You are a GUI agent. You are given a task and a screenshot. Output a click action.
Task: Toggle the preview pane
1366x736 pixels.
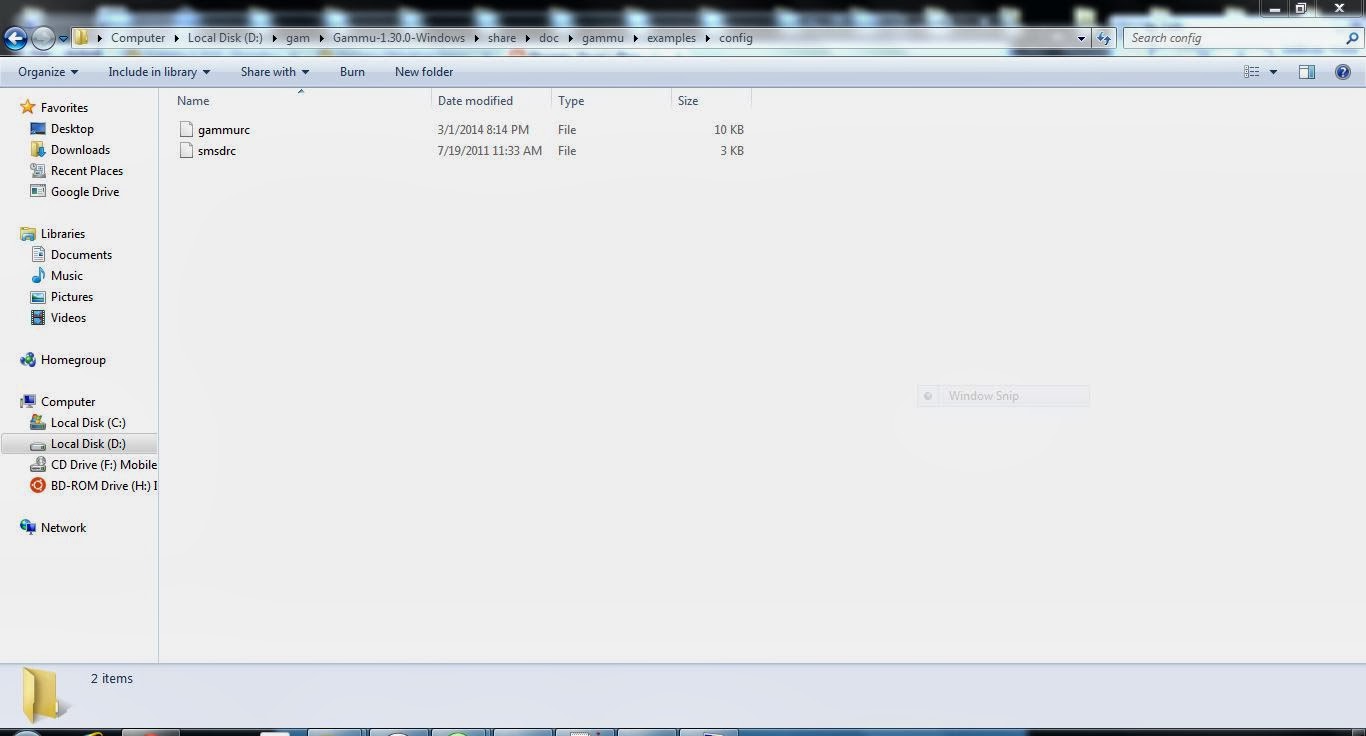pos(1307,72)
